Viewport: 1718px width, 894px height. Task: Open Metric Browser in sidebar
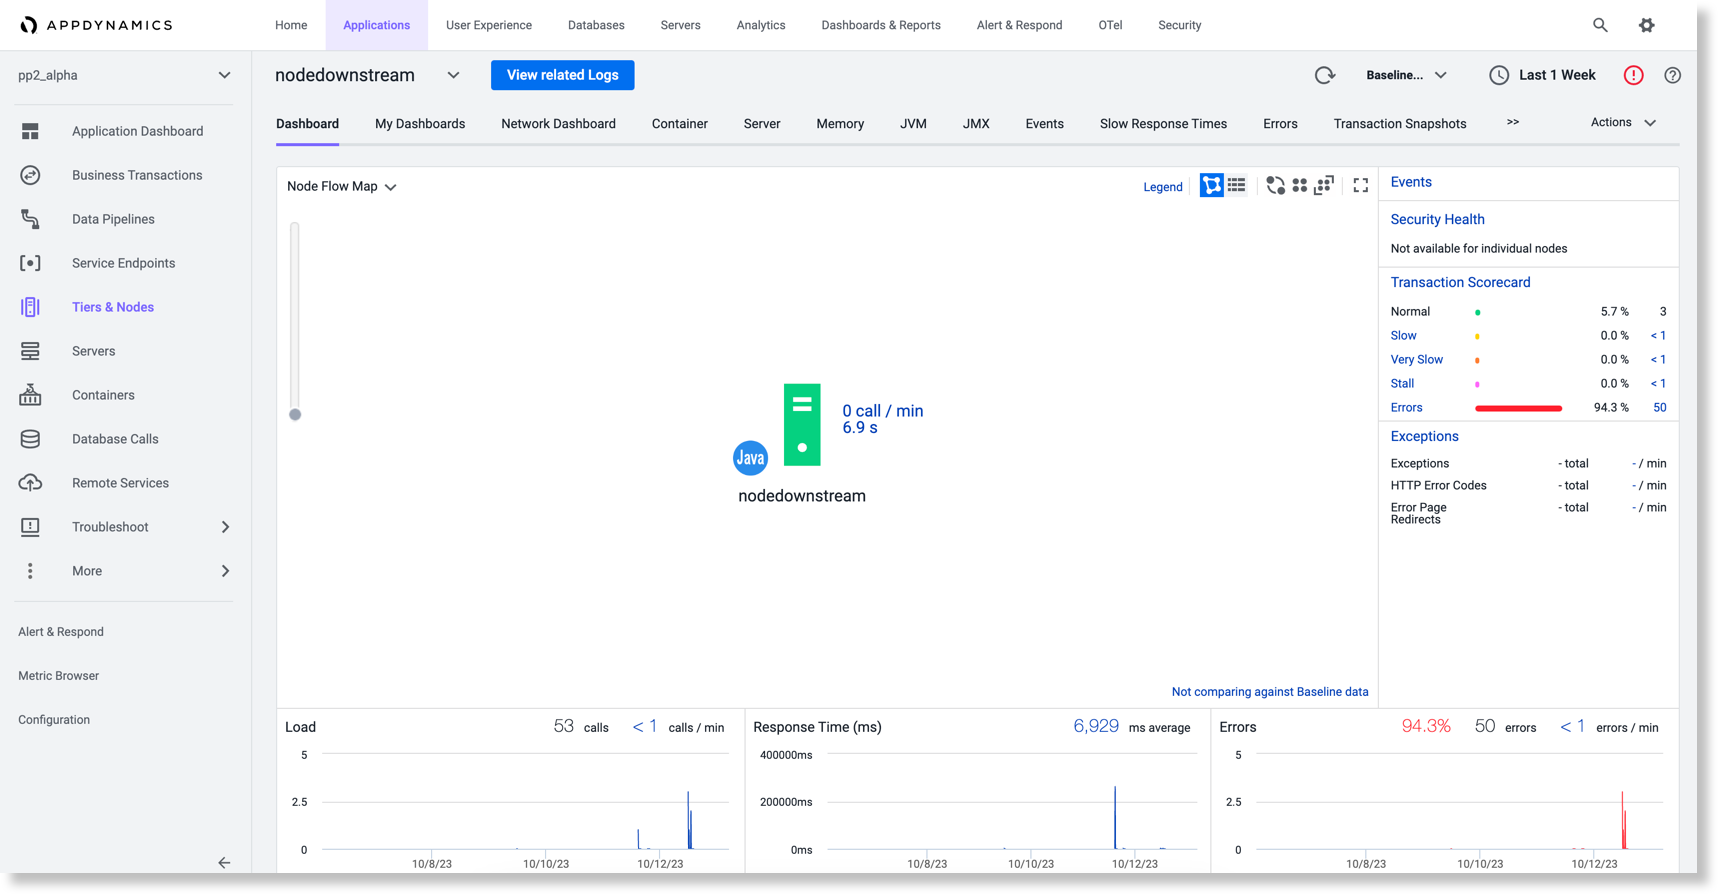(58, 676)
